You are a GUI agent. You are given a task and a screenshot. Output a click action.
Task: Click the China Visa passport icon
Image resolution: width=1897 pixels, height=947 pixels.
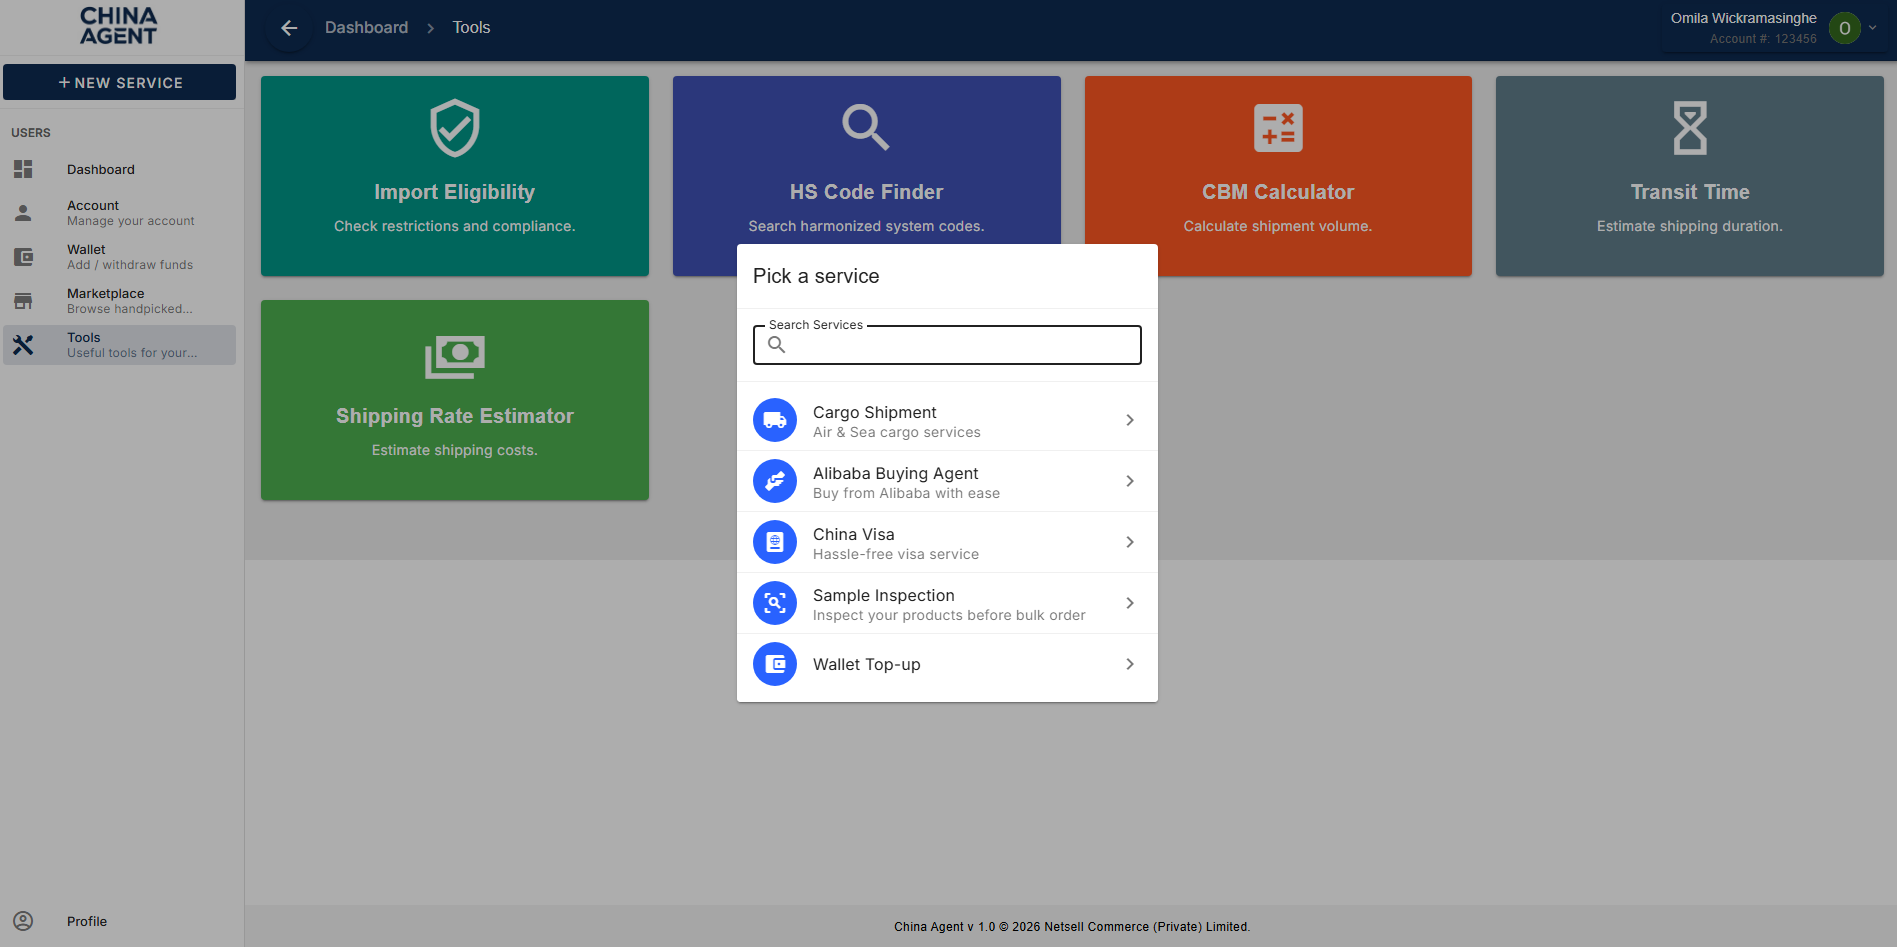click(x=774, y=542)
